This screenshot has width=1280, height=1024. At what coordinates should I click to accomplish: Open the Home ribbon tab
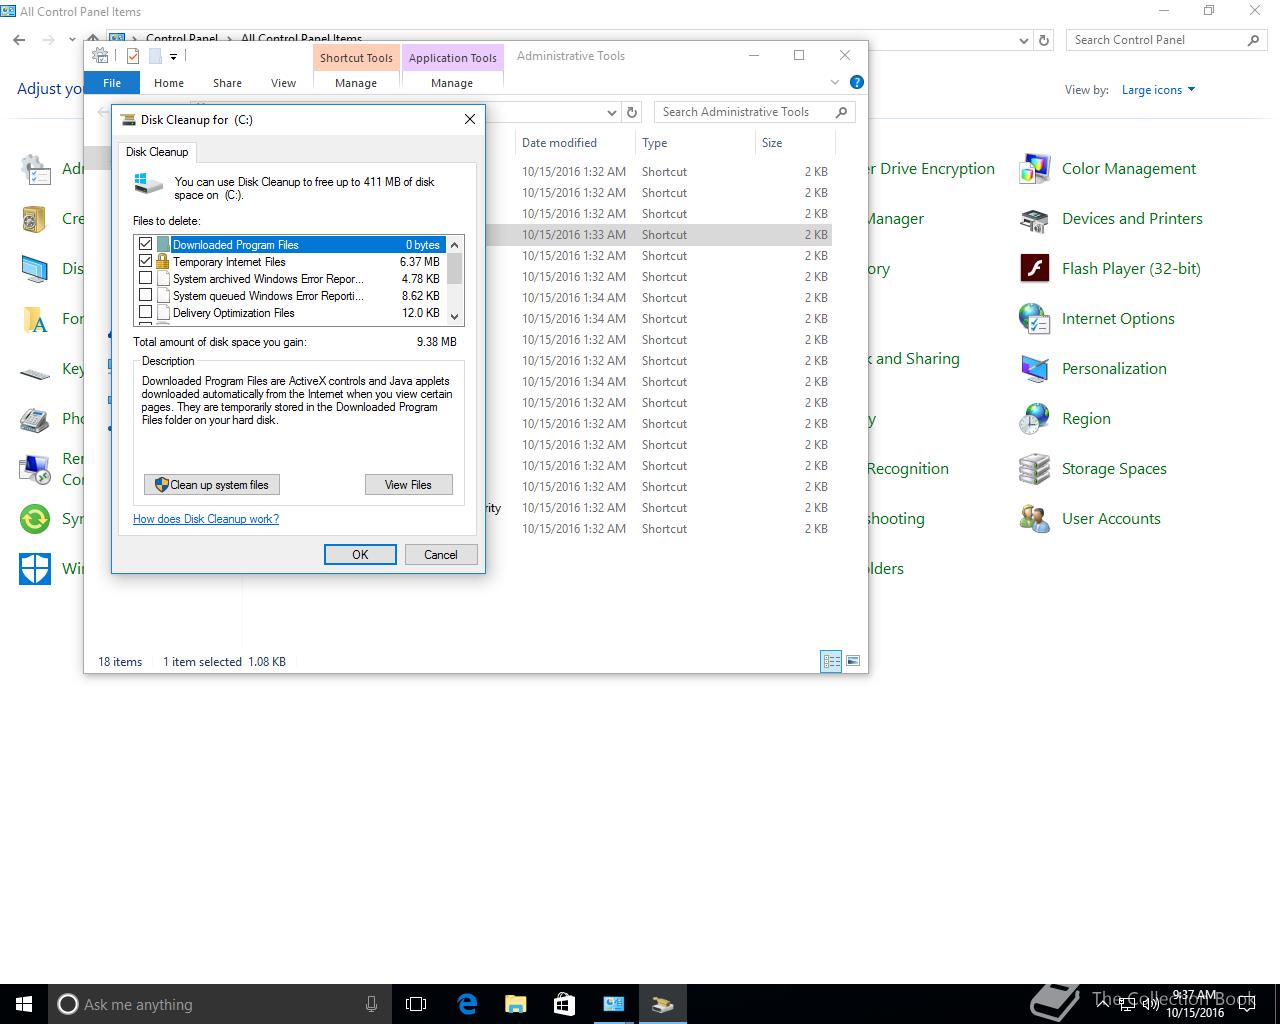[169, 83]
